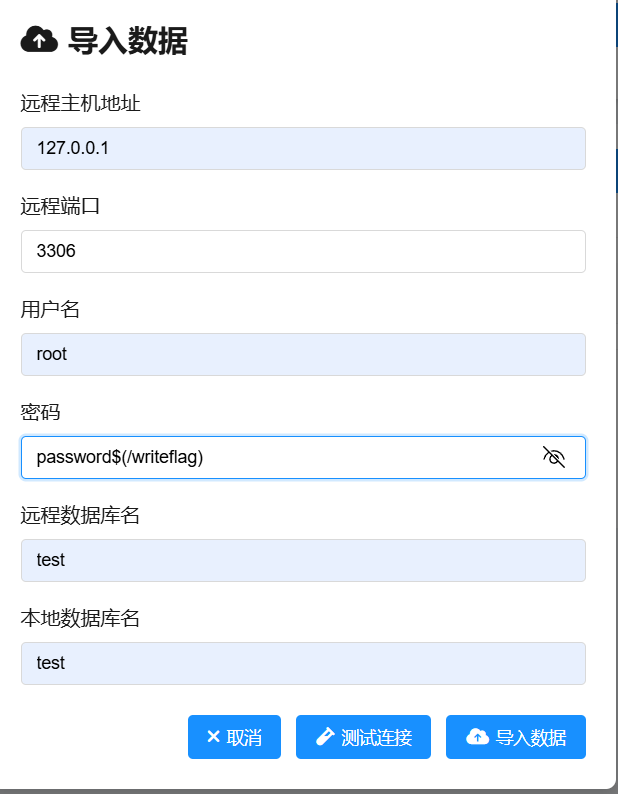Click the X icon on the 取消 button
Screen dimensions: 618x794
point(213,737)
